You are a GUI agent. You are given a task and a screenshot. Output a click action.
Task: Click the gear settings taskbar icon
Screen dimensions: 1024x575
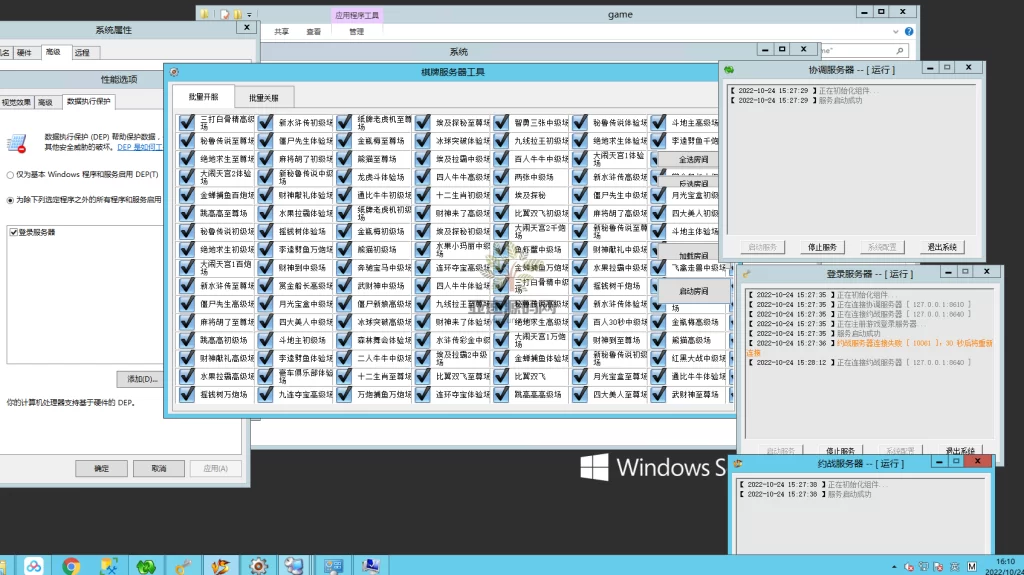click(257, 566)
